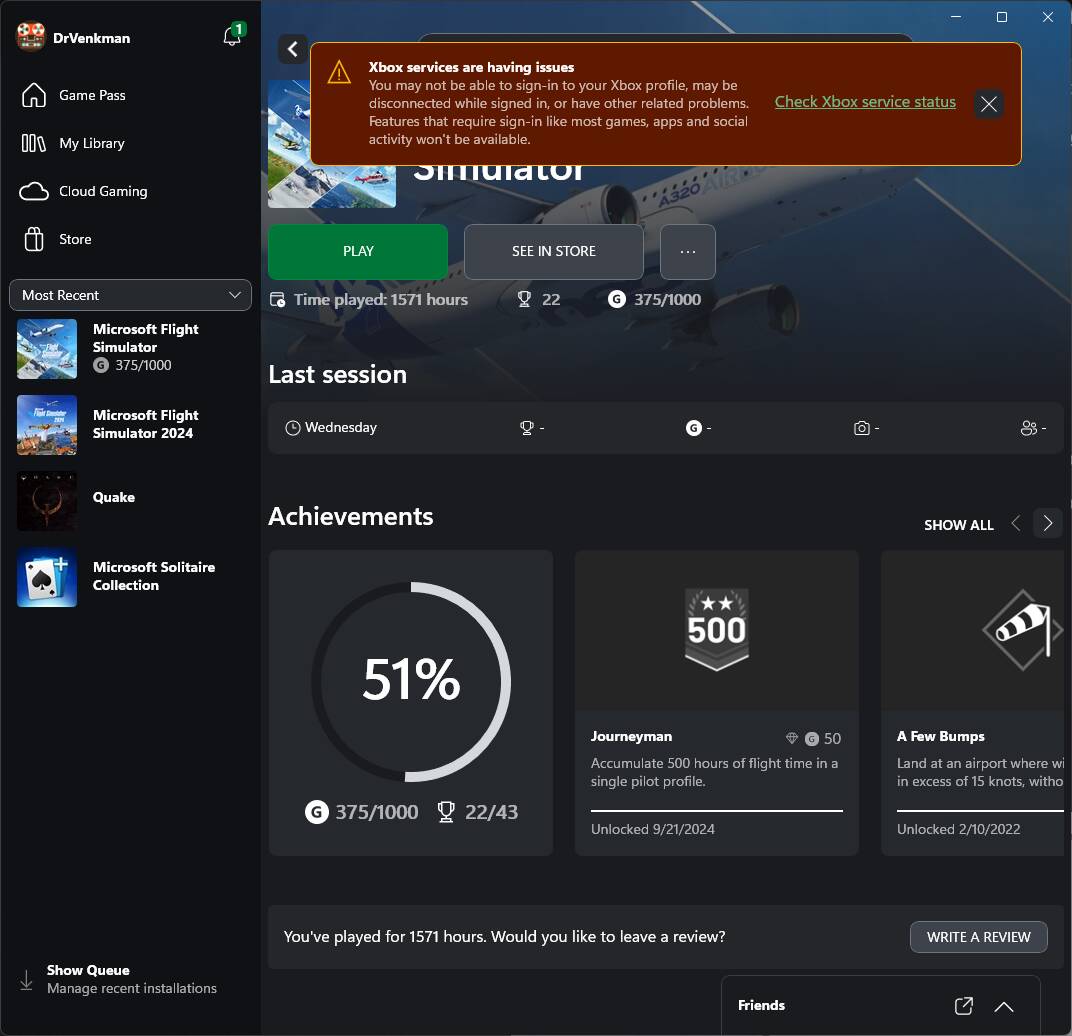Switch to Cloud Gaming
The image size is (1072, 1036).
click(102, 191)
